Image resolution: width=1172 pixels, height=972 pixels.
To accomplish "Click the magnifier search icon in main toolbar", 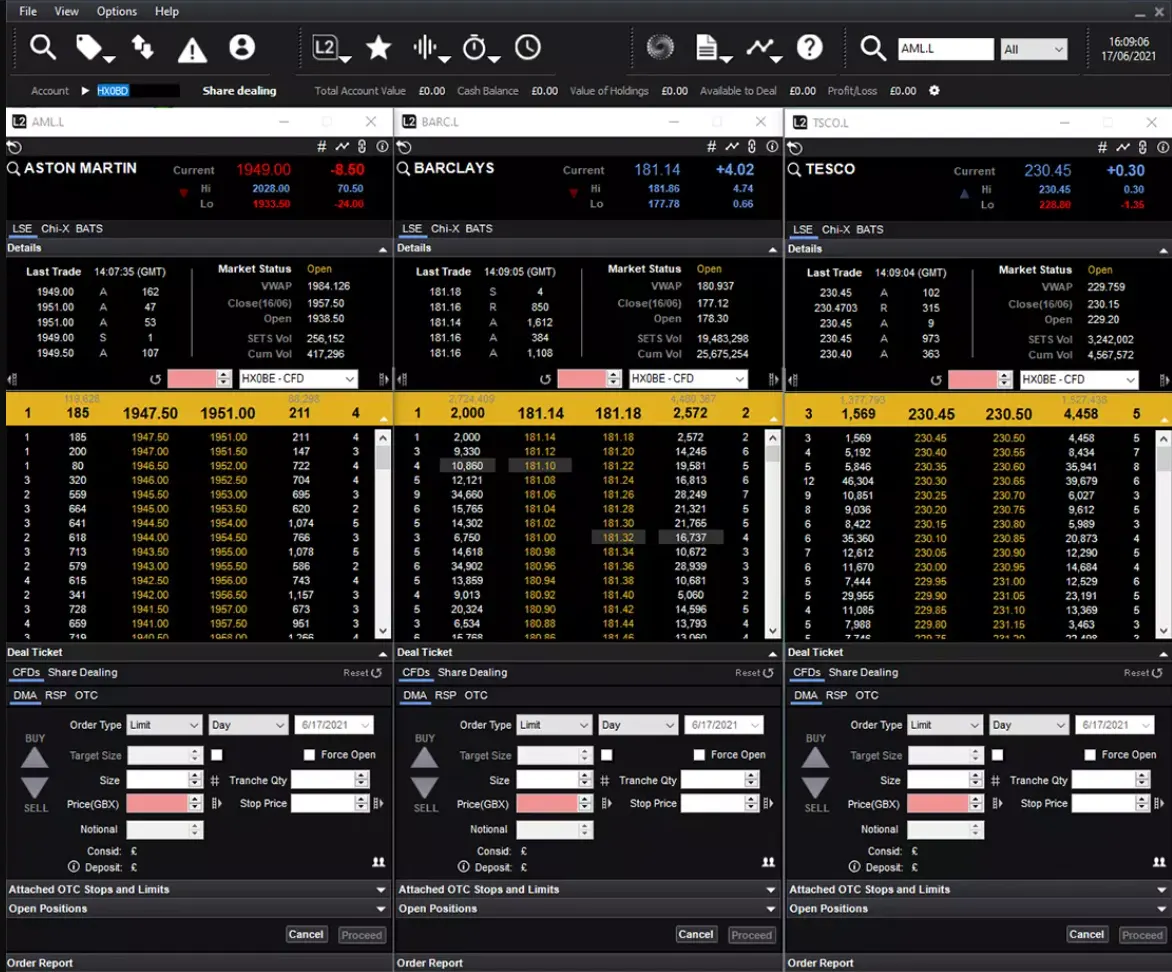I will [43, 48].
